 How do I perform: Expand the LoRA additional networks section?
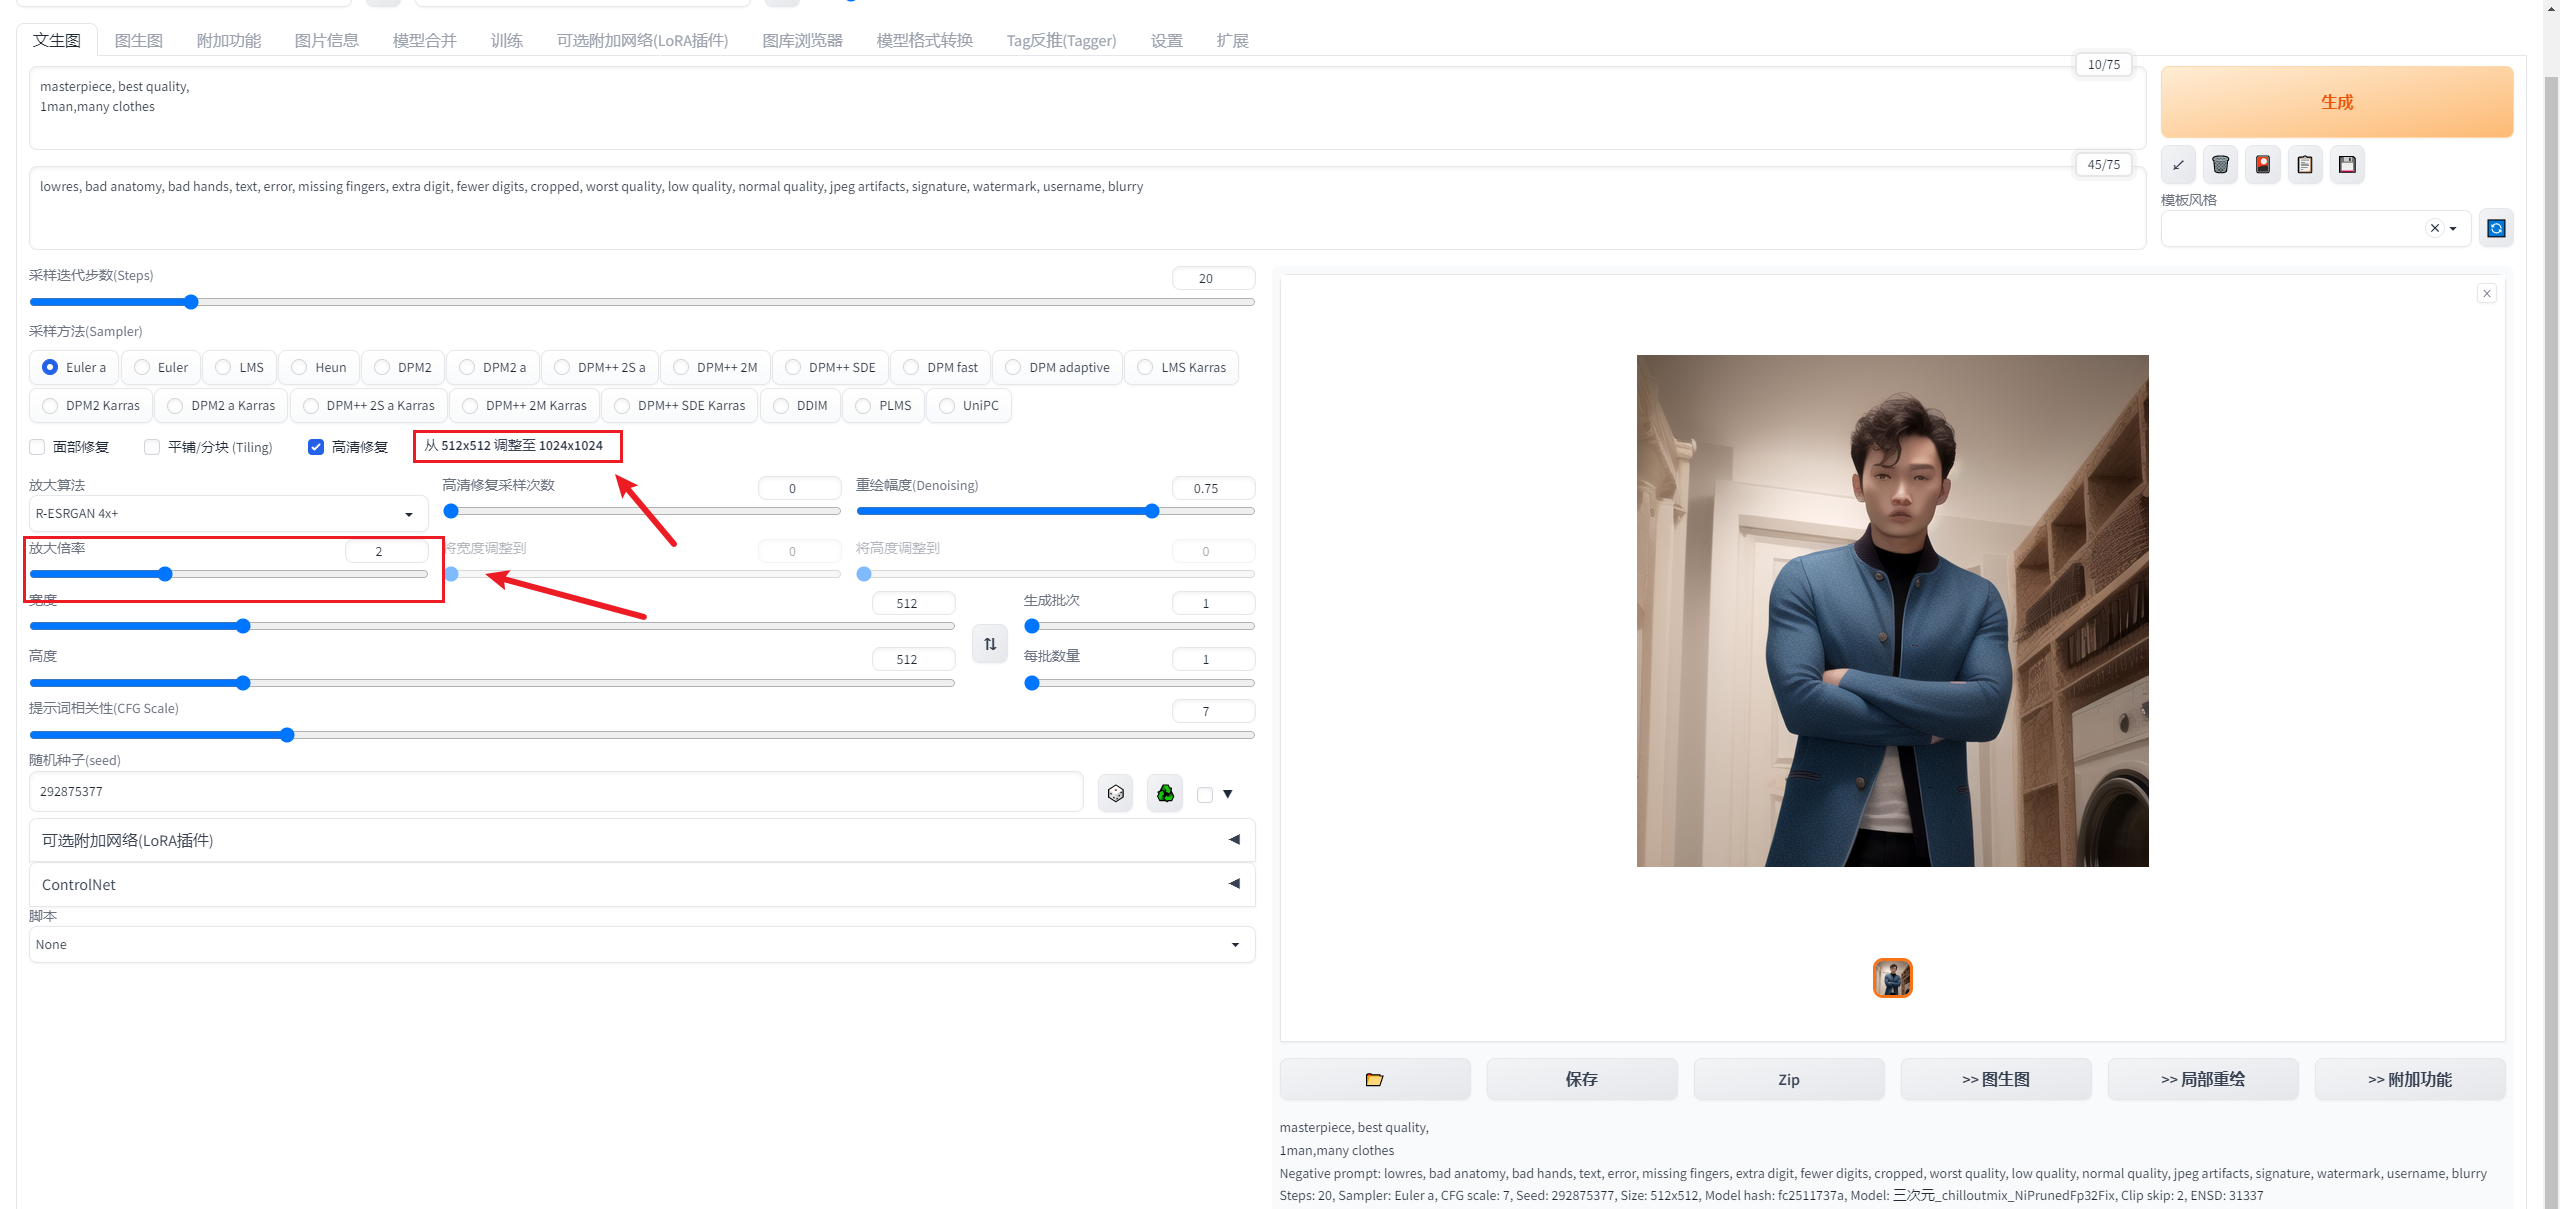pyautogui.click(x=641, y=840)
